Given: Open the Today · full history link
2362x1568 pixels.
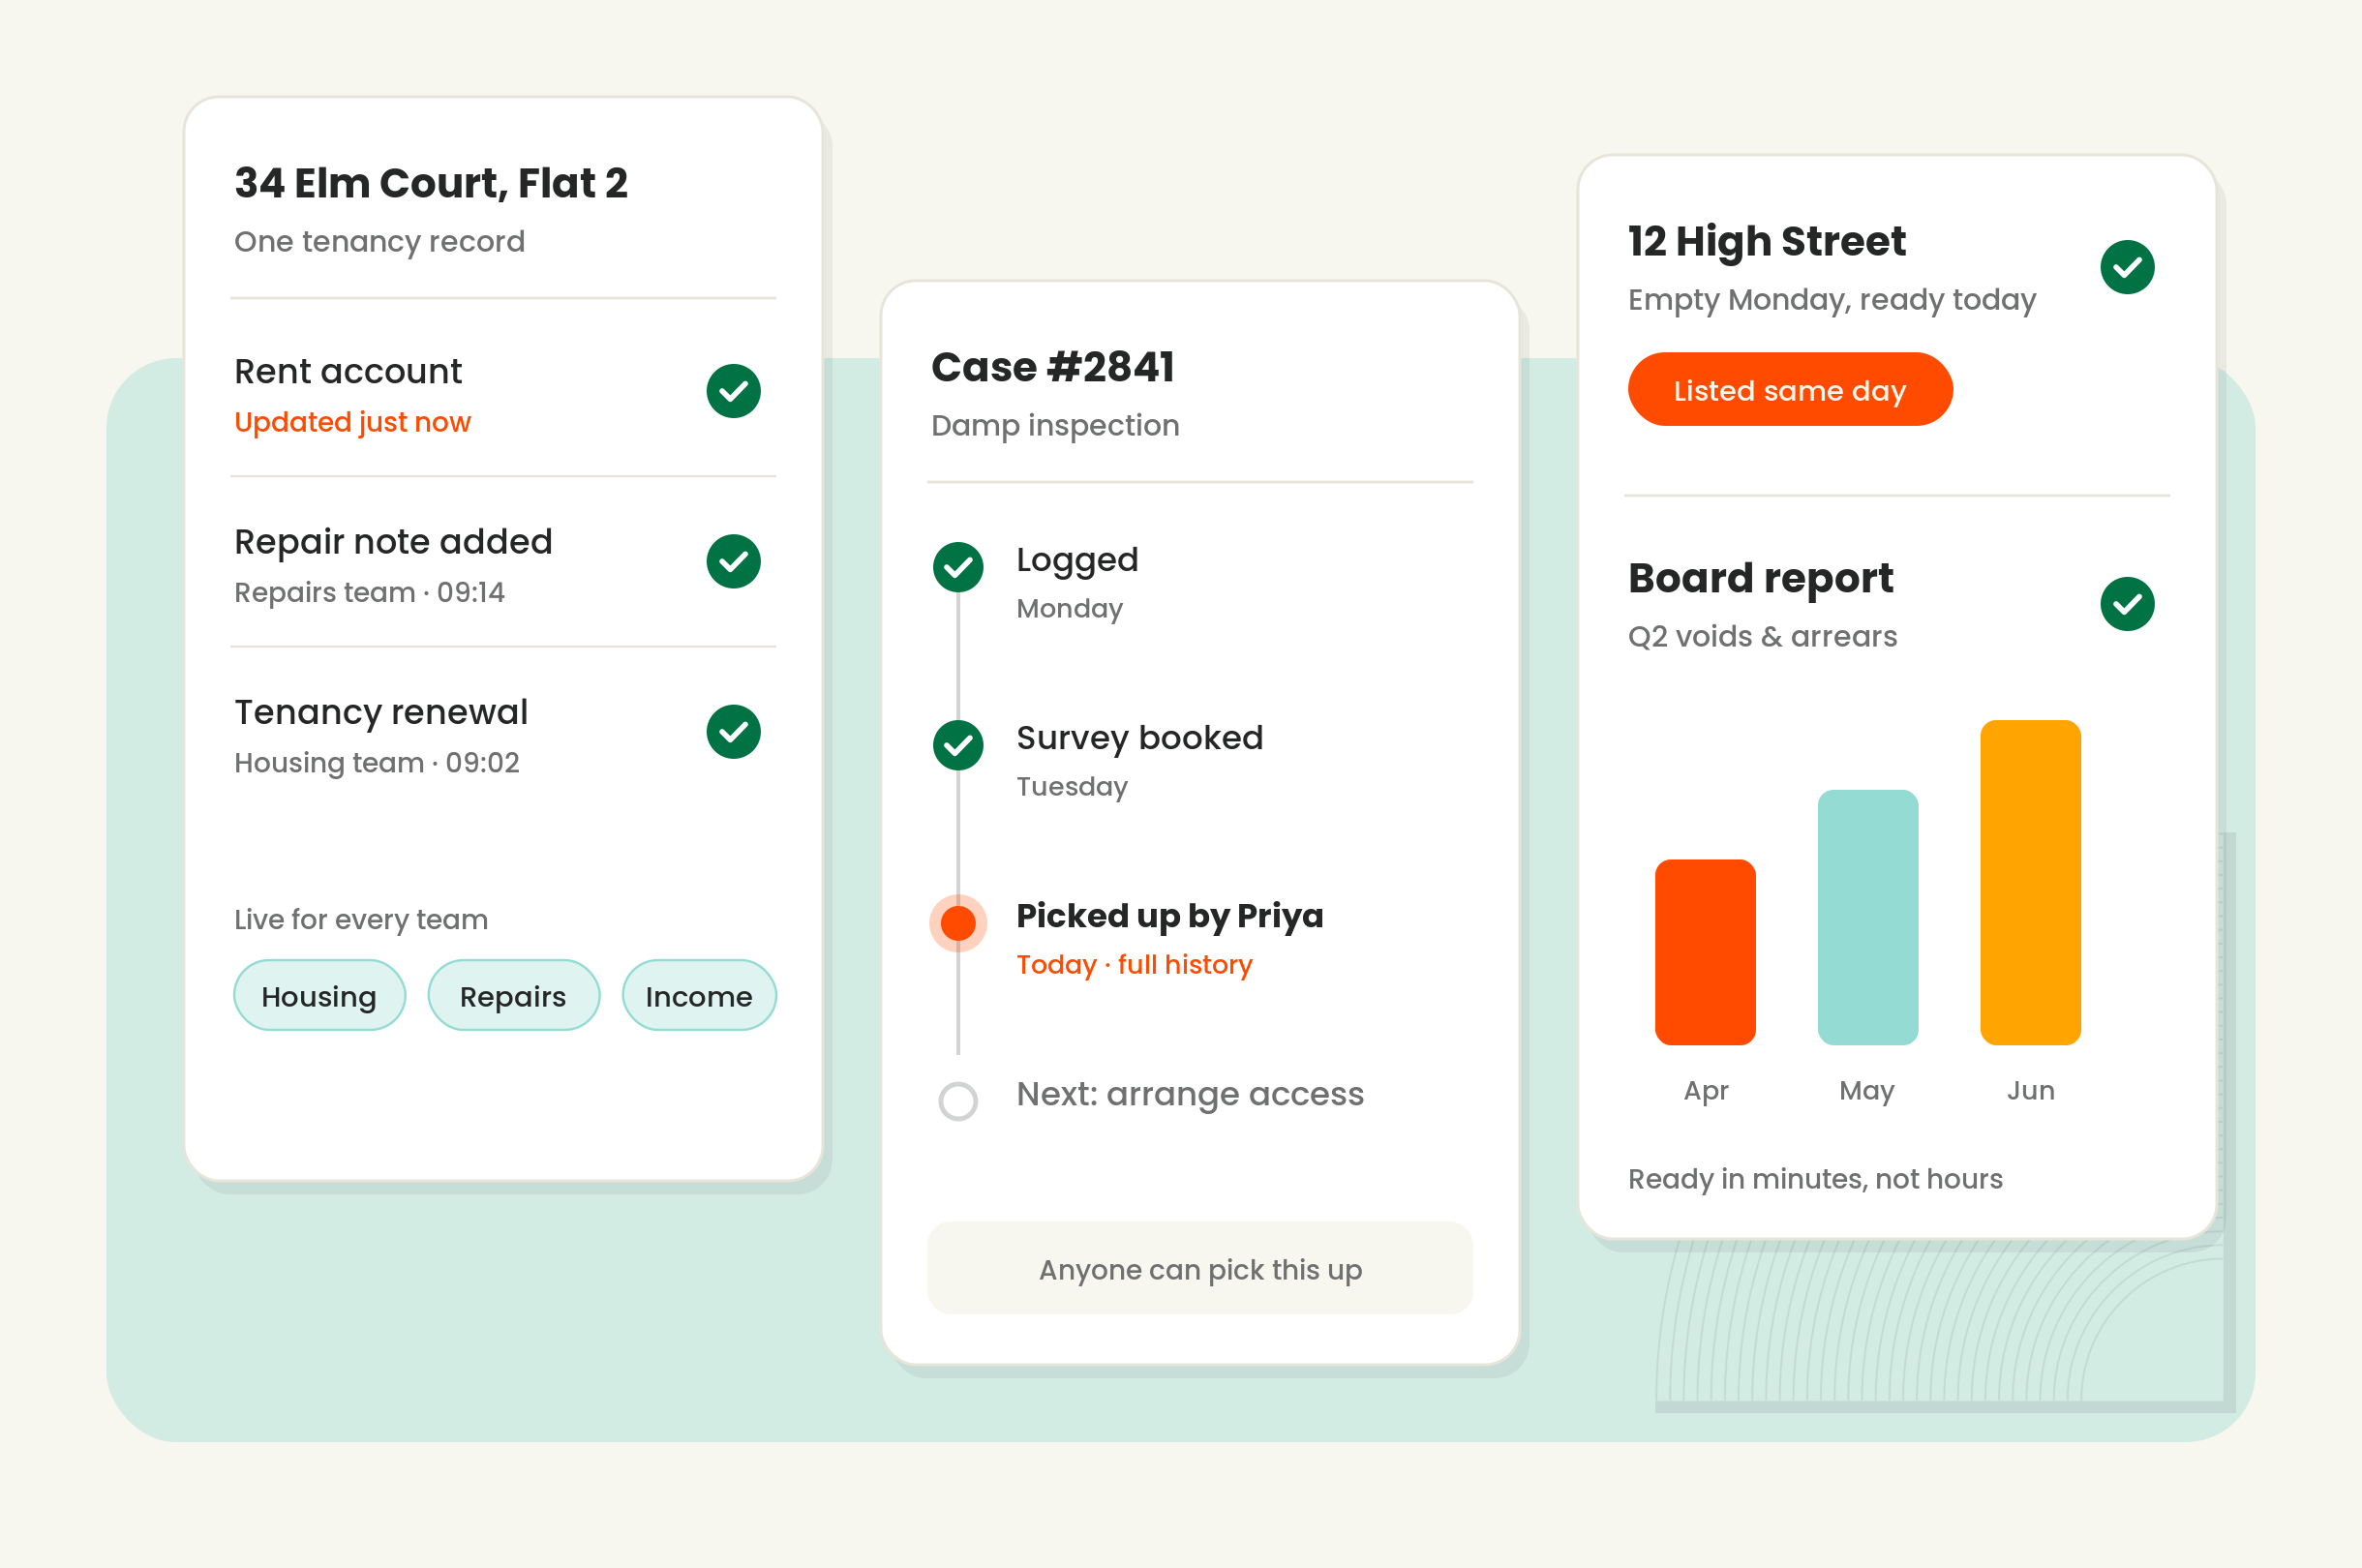Looking at the screenshot, I should (1134, 964).
